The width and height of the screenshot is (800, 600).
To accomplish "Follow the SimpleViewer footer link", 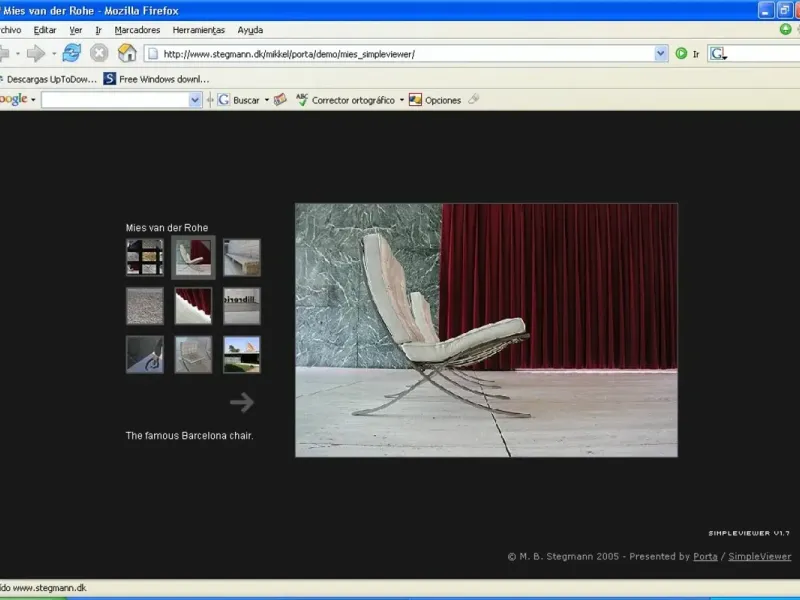I will 759,556.
